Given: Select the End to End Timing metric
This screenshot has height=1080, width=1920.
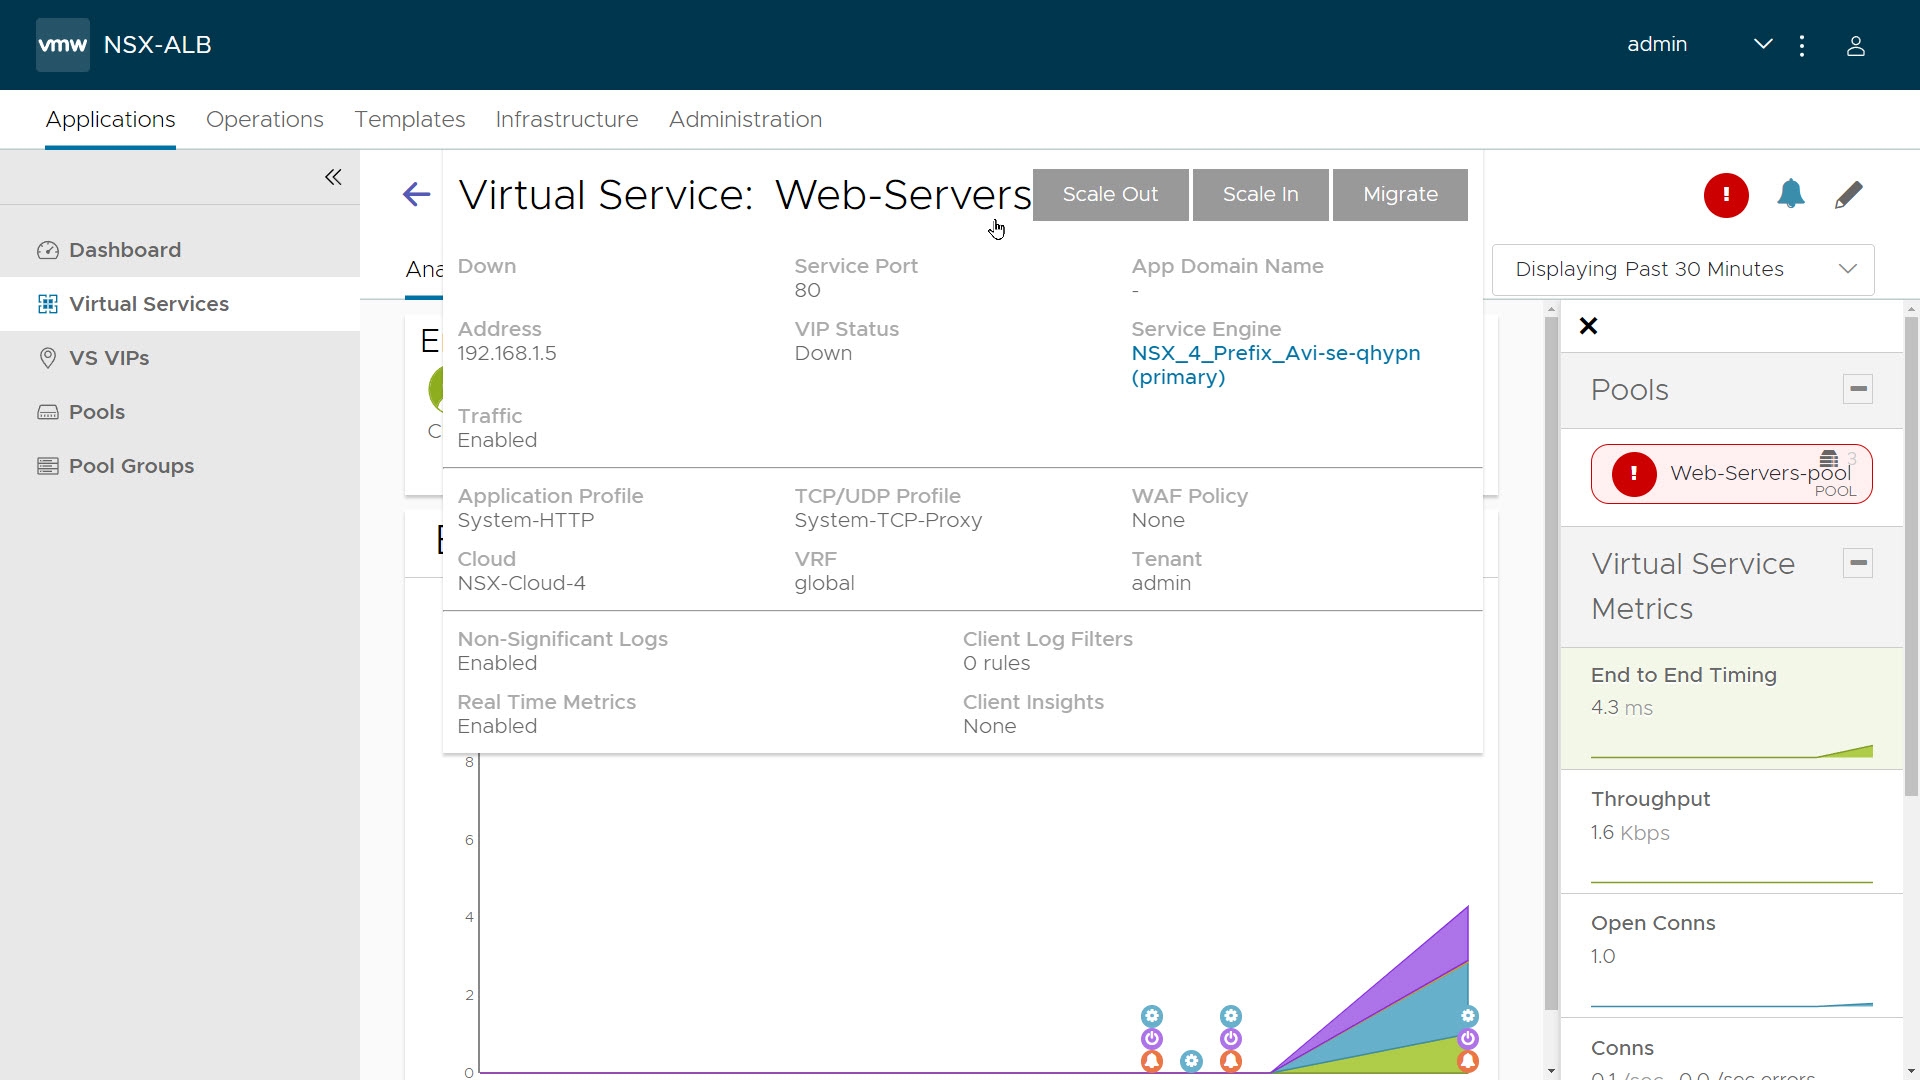Looking at the screenshot, I should (1731, 707).
